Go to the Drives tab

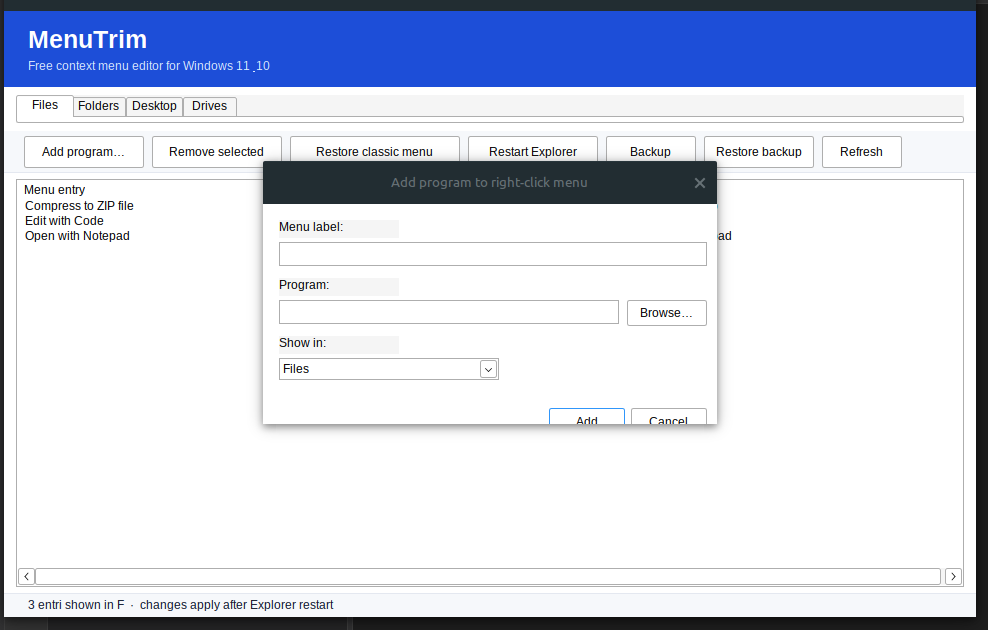point(210,106)
